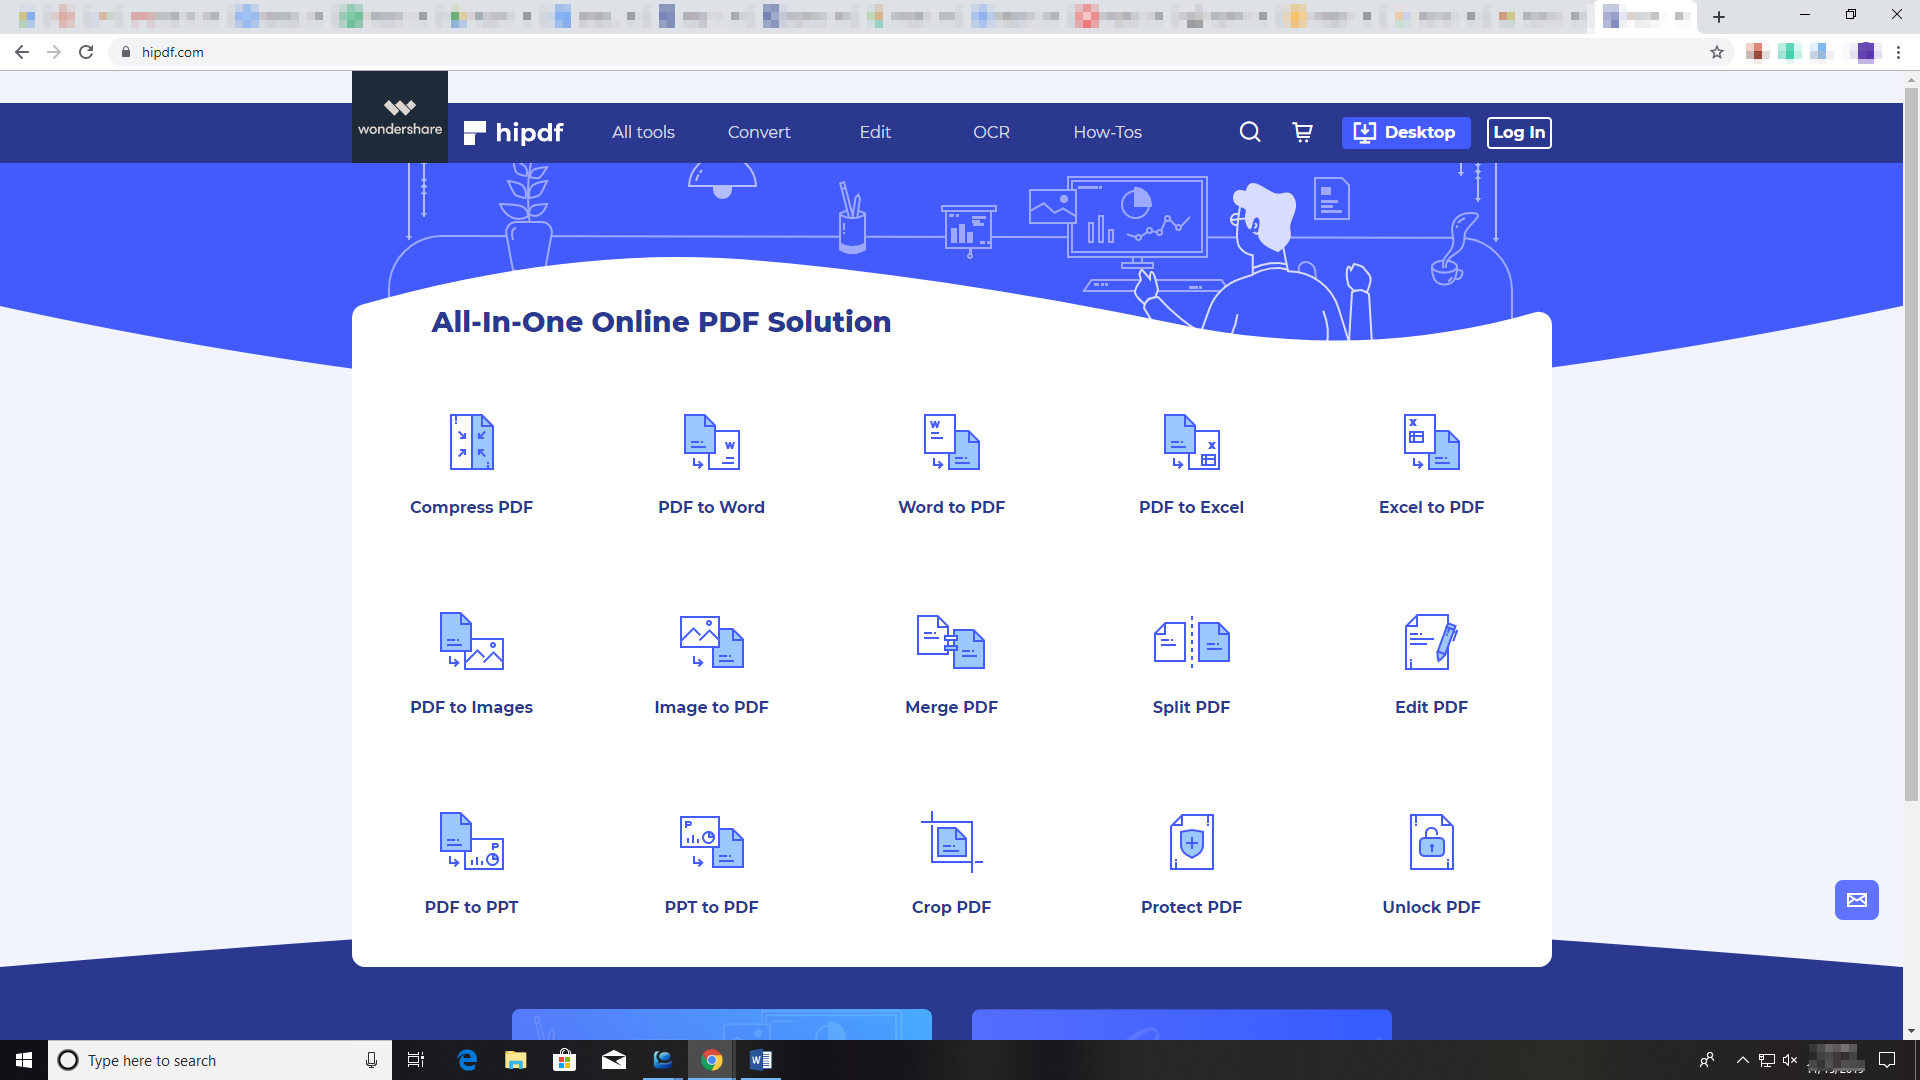Click the floating email contact icon

[1856, 900]
